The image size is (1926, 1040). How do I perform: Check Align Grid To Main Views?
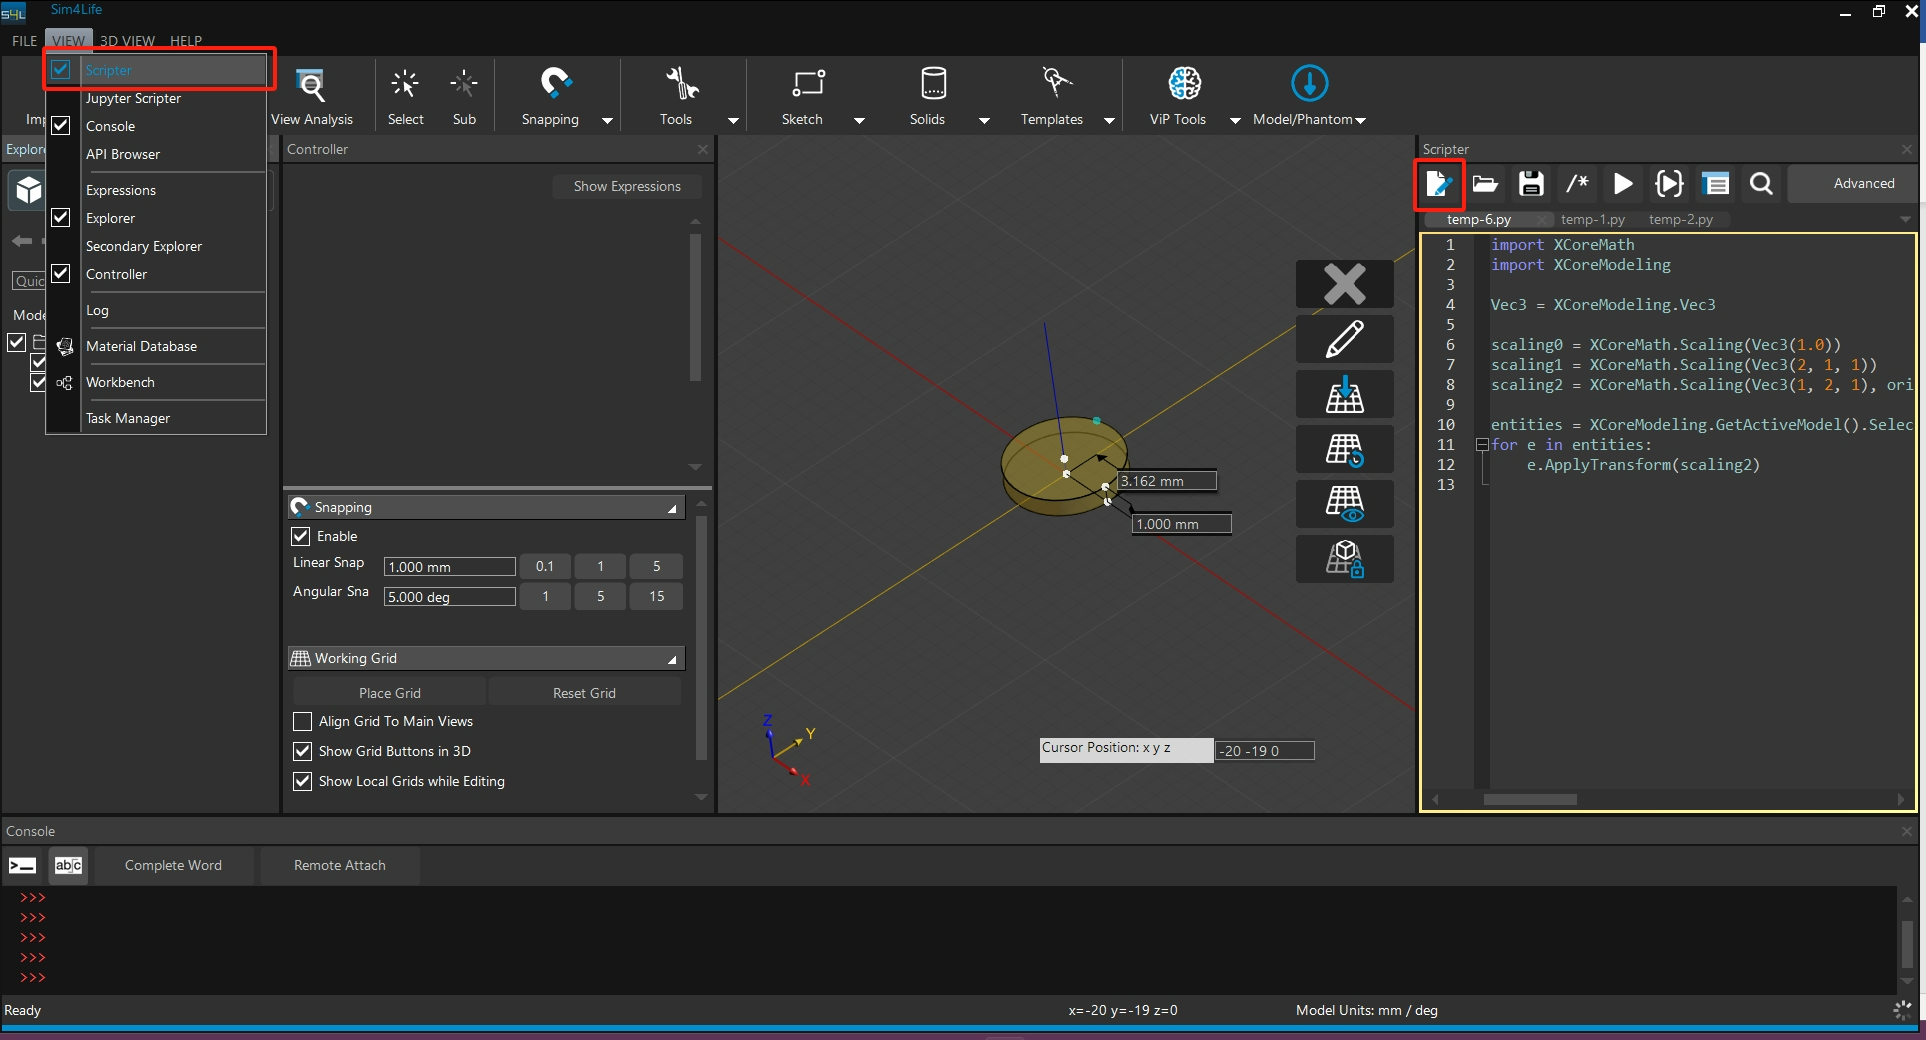(302, 721)
